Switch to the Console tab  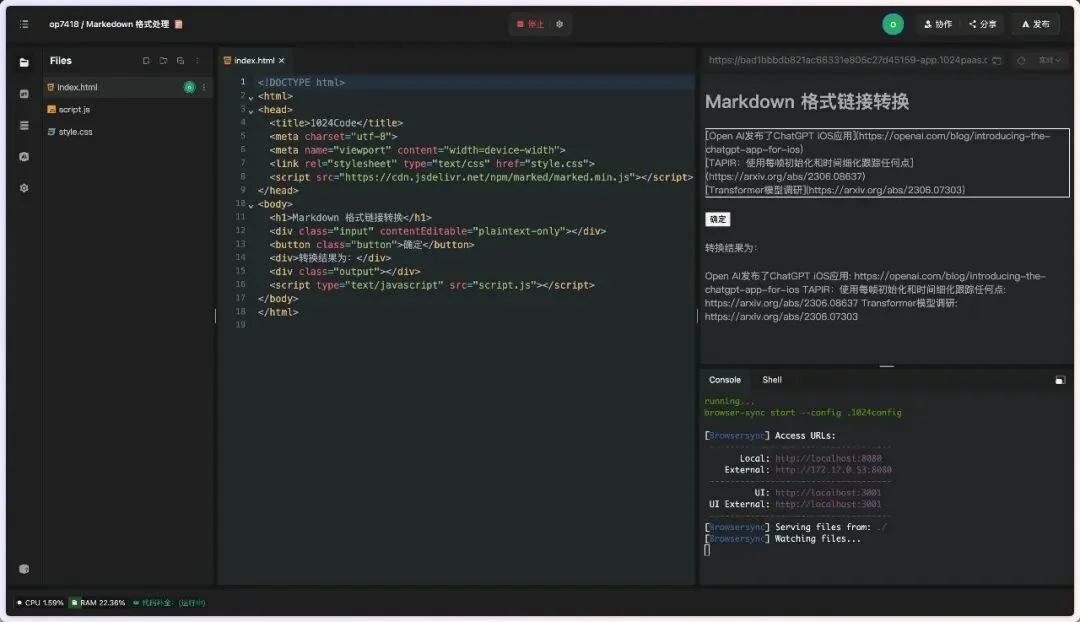pyautogui.click(x=725, y=380)
